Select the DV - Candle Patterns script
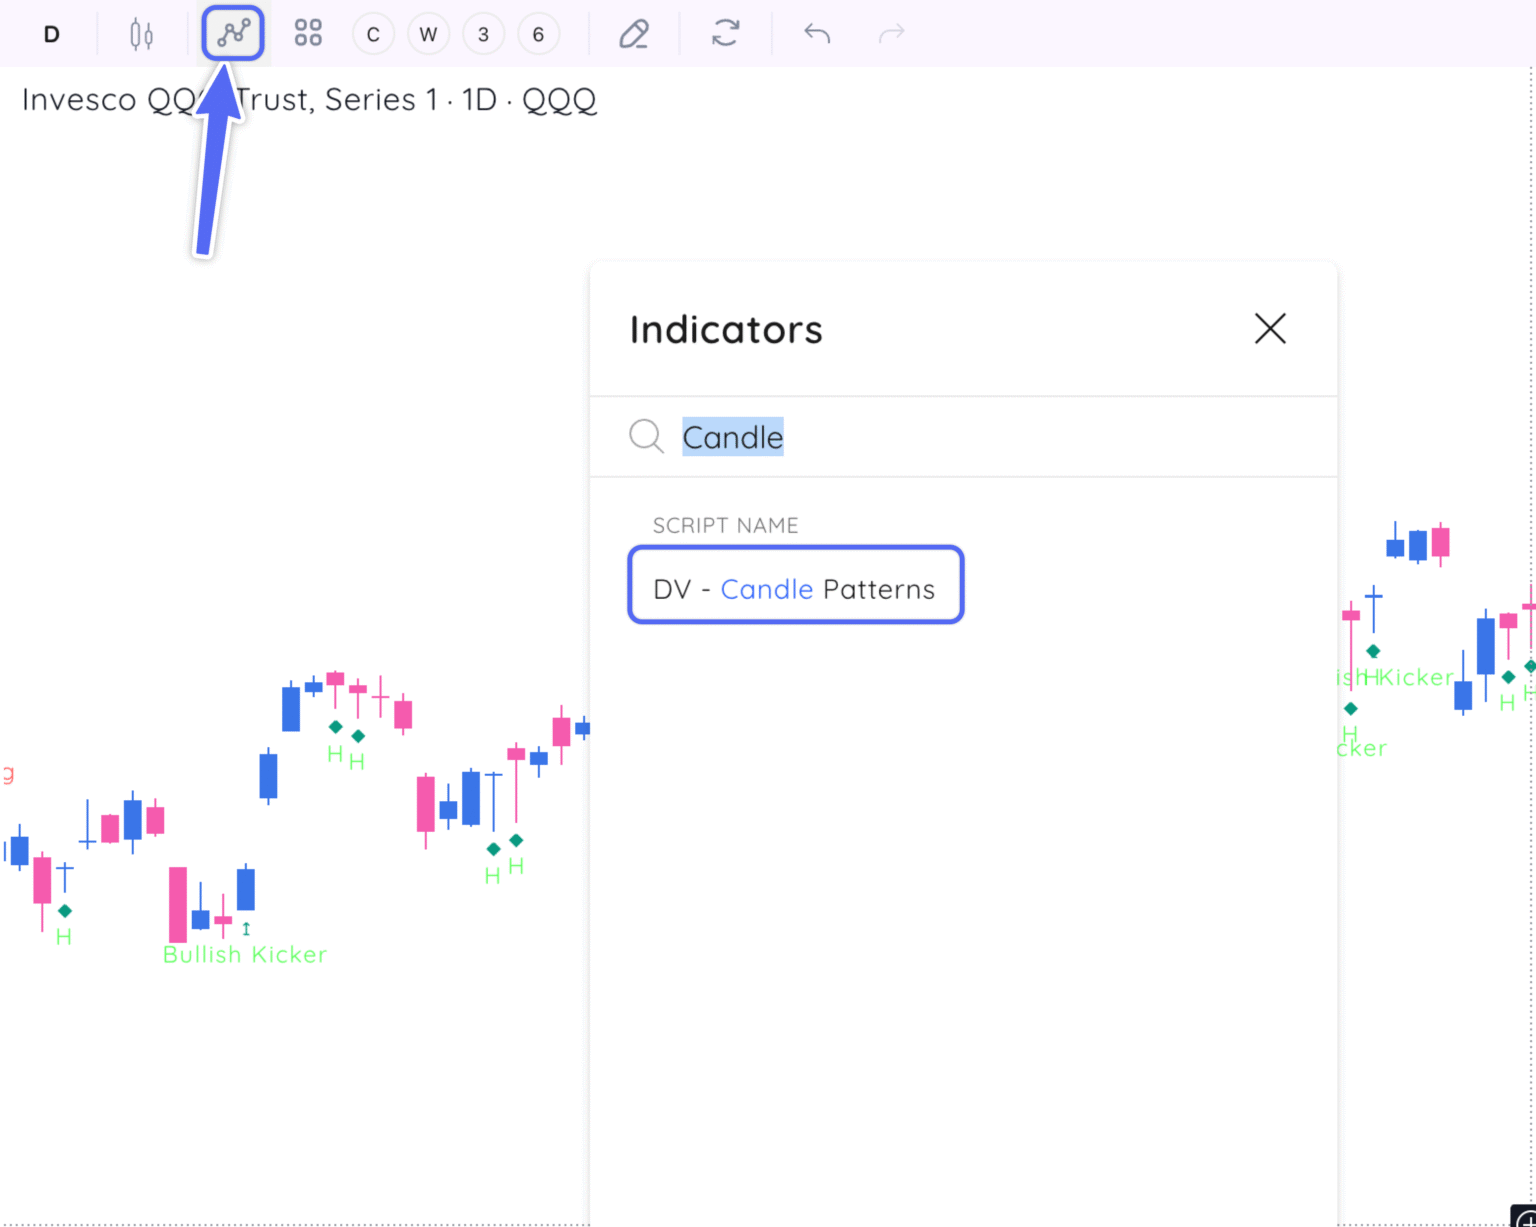 [x=794, y=588]
